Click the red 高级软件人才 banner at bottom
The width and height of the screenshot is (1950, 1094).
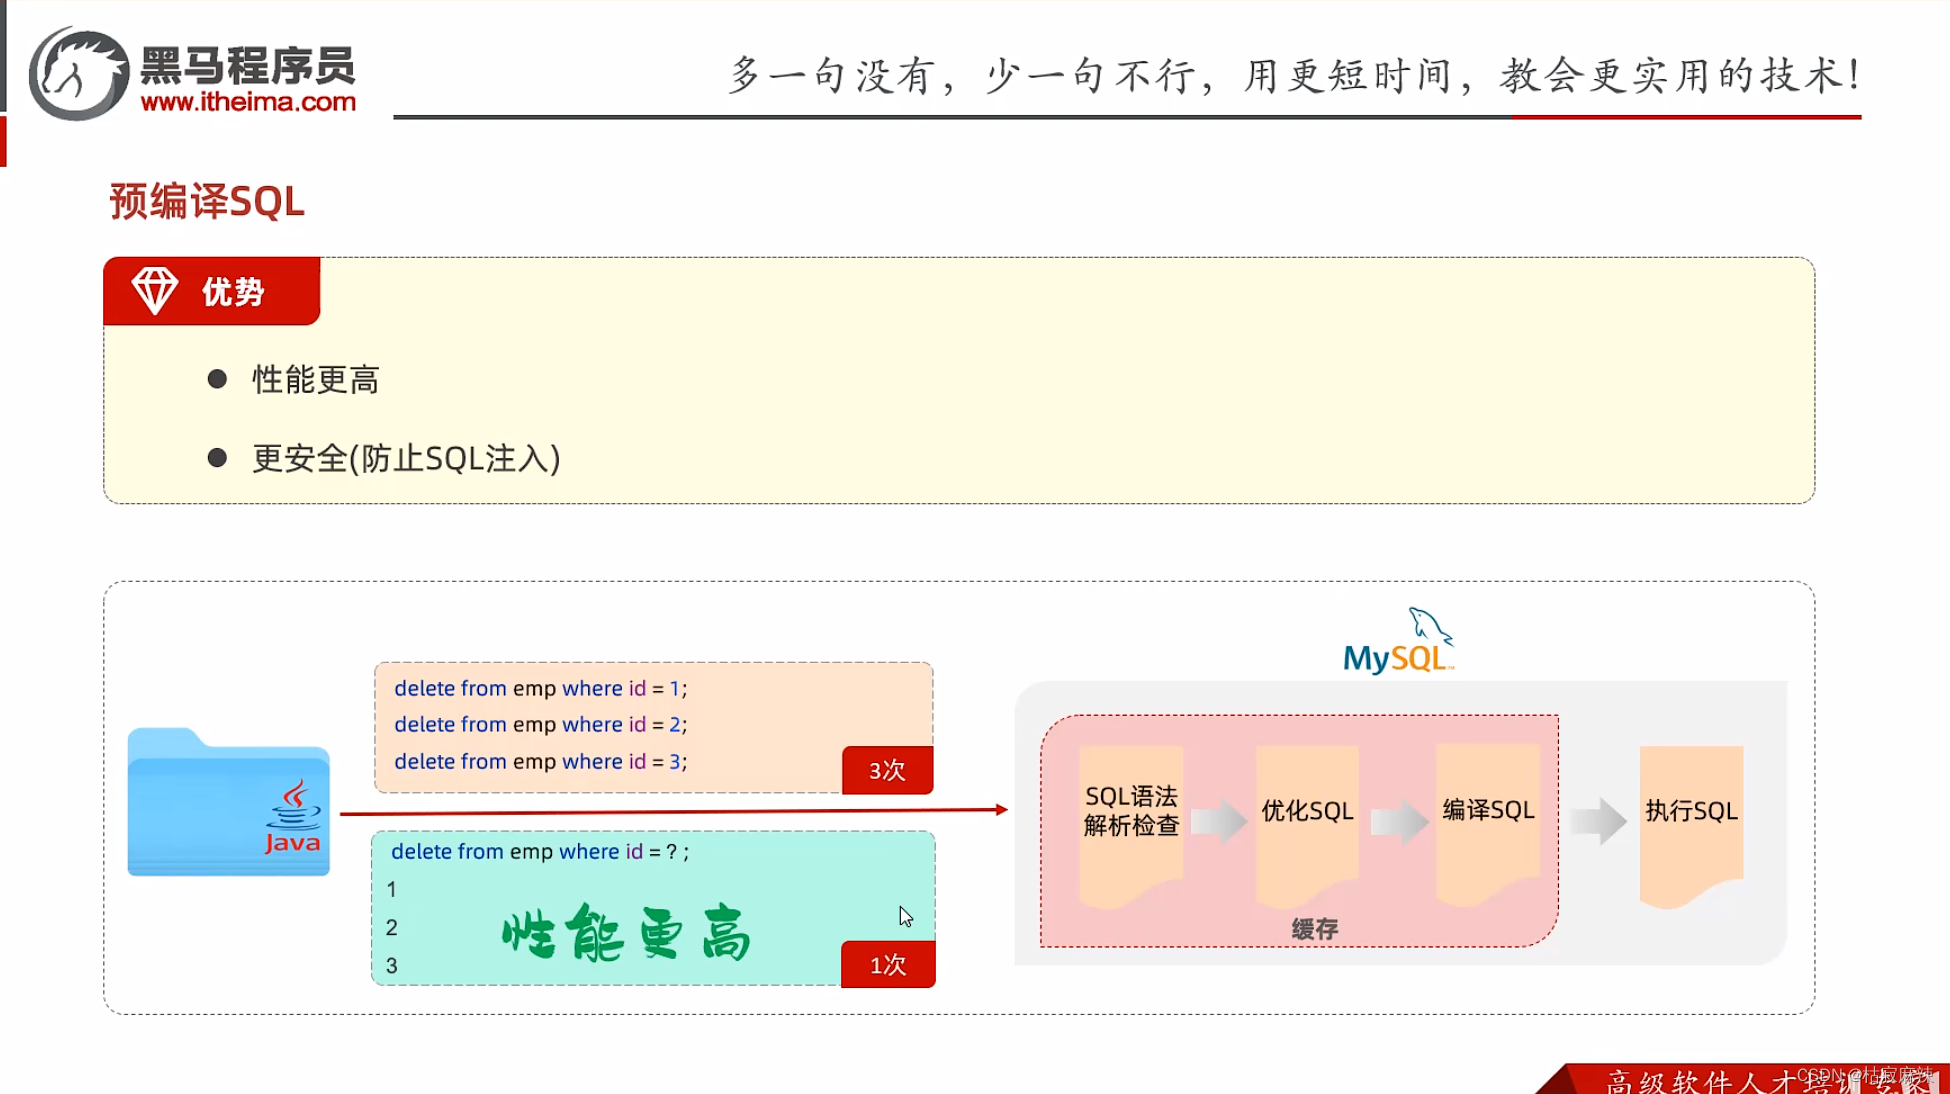point(1743,1079)
